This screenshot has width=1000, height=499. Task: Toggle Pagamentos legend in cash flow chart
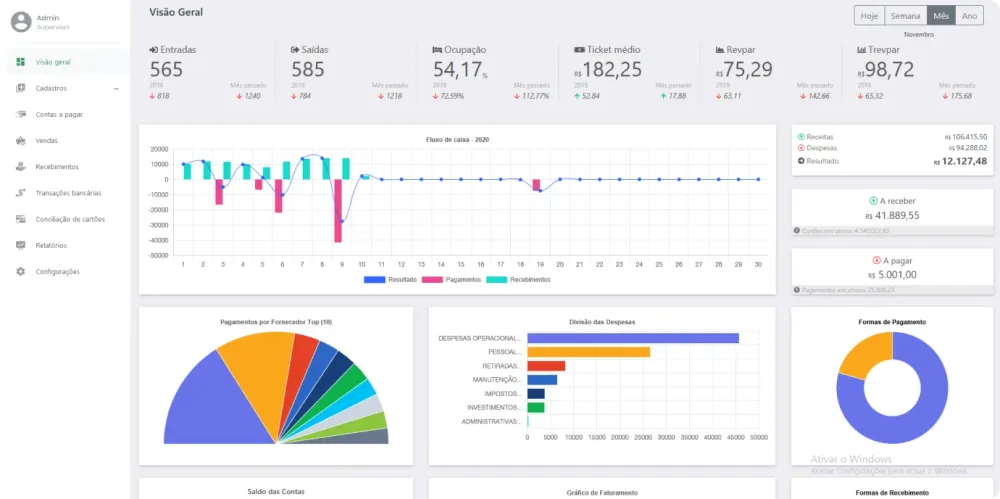pos(450,279)
